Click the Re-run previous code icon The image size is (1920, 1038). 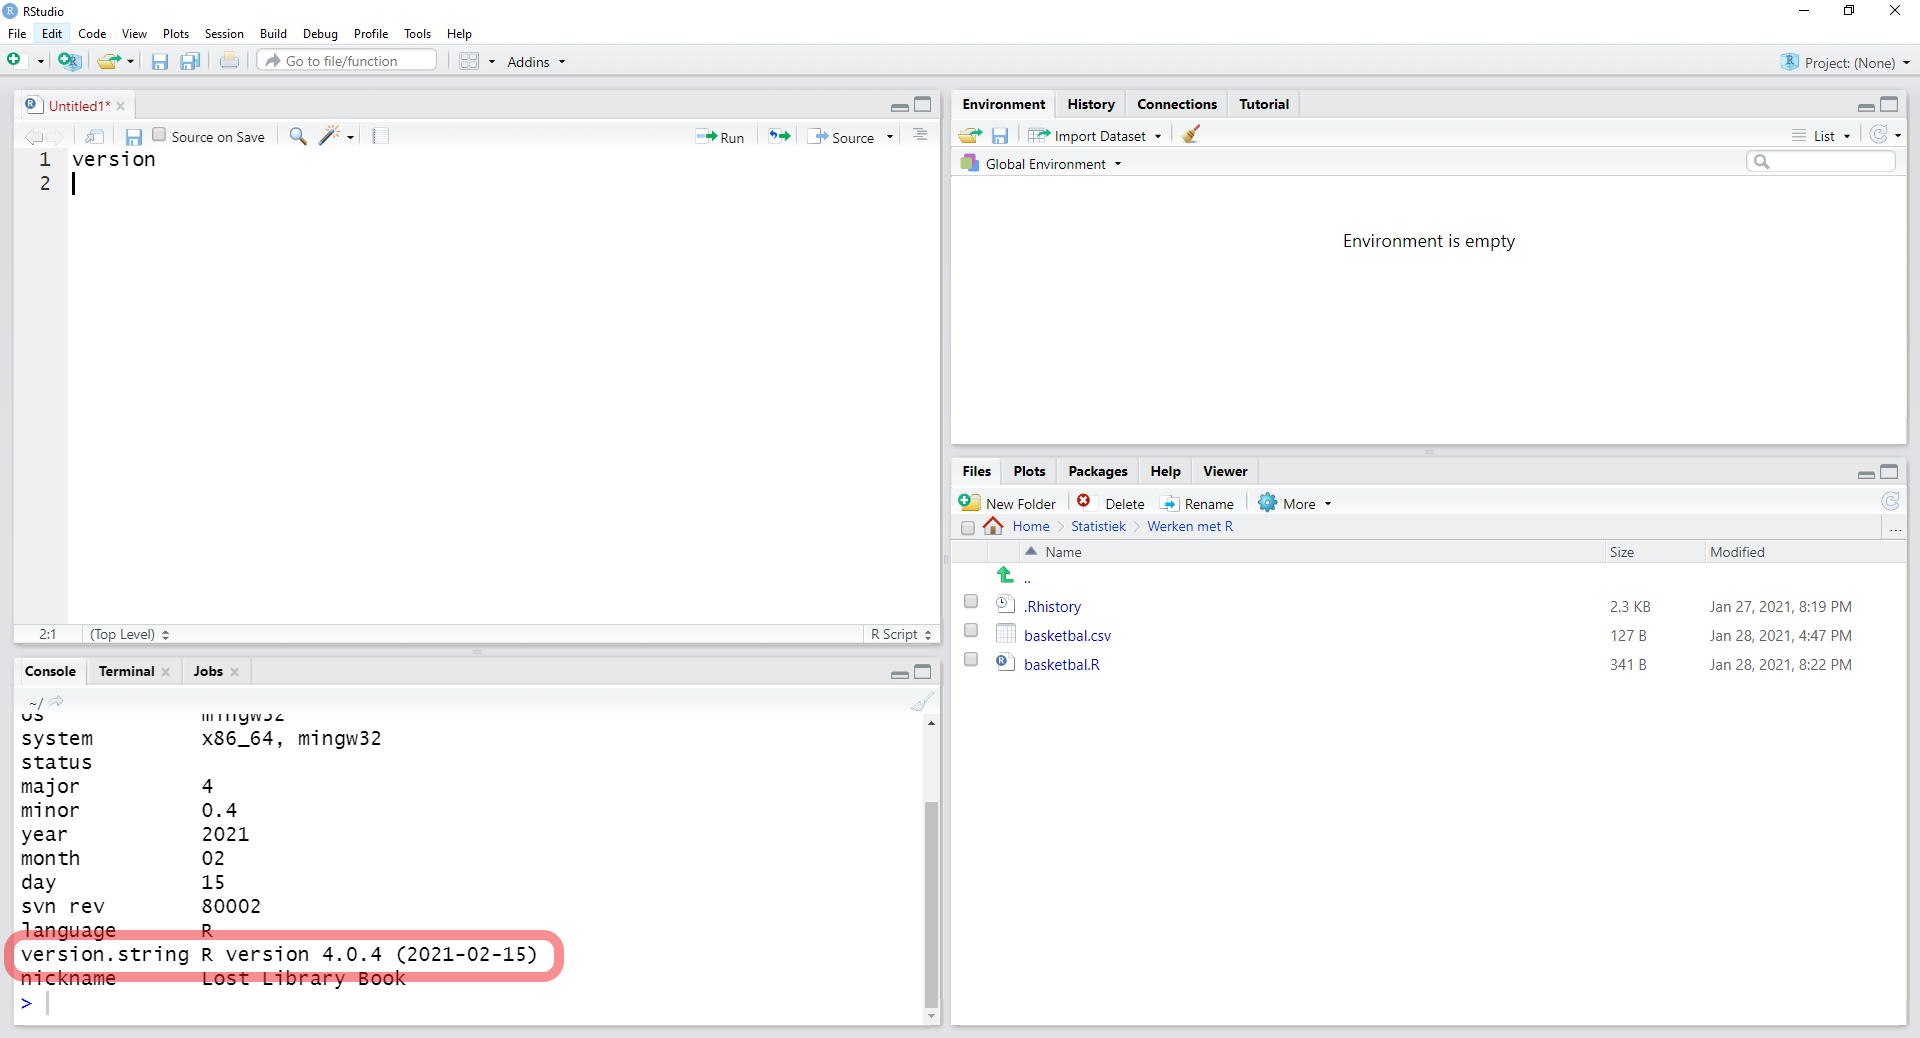(x=779, y=136)
